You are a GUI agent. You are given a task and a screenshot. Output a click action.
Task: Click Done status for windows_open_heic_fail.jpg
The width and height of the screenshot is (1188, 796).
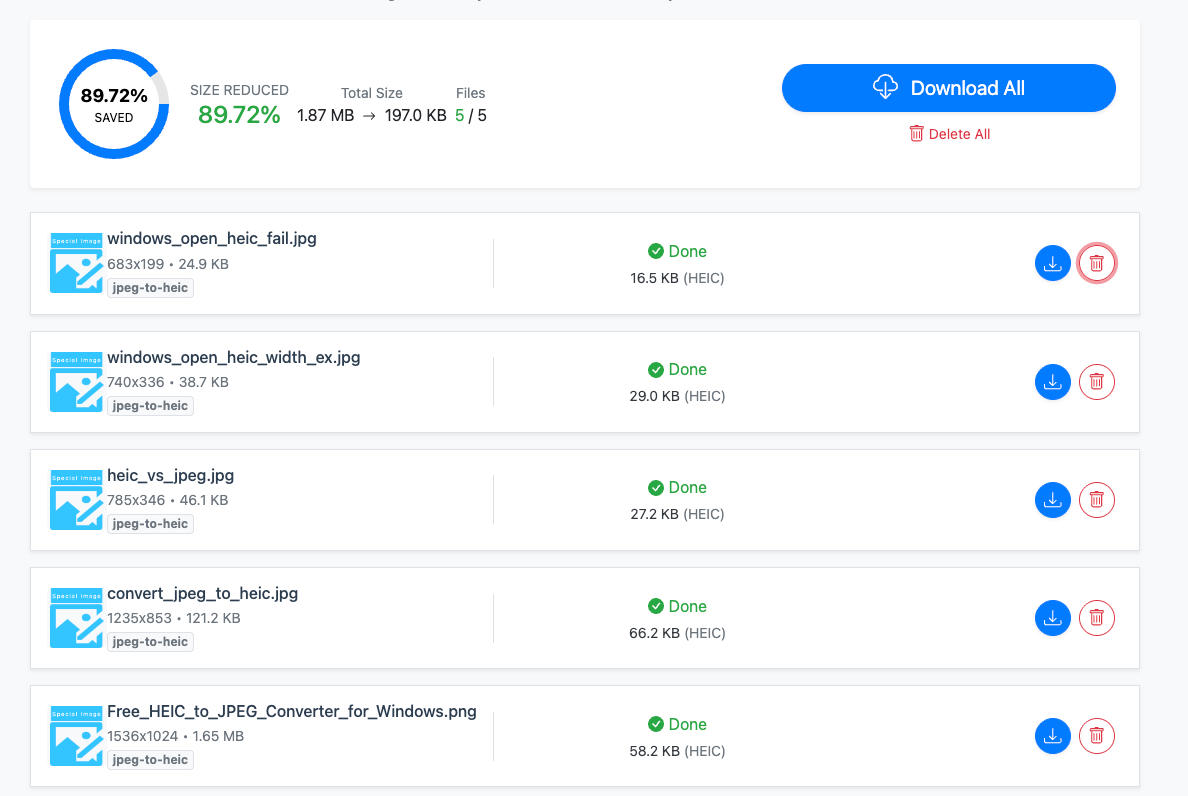(677, 251)
